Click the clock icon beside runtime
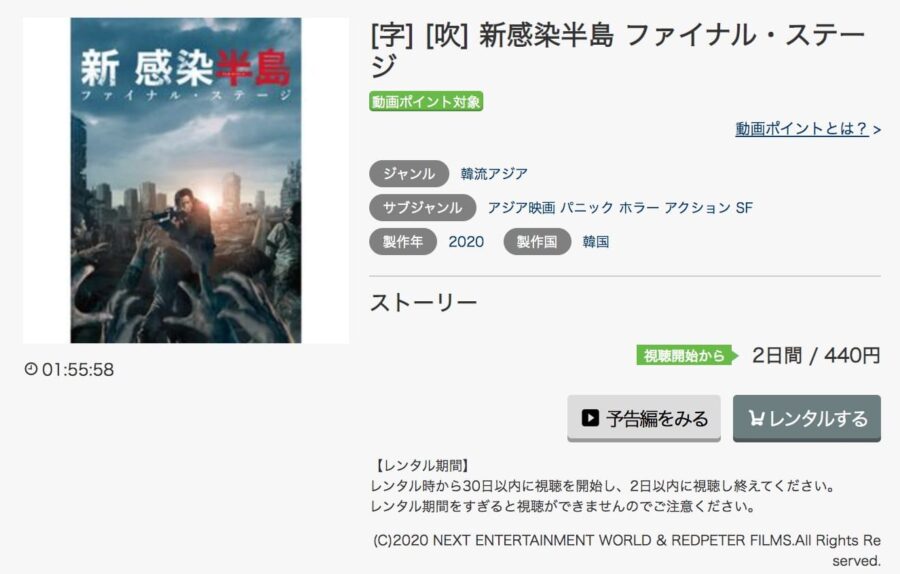 [31, 369]
